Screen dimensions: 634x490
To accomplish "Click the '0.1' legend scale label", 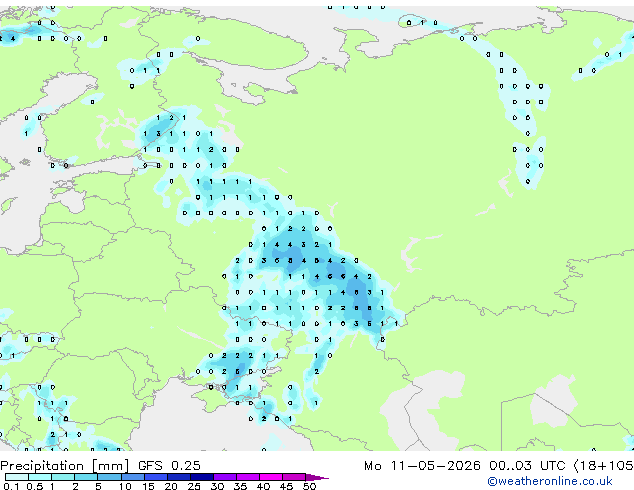I will 11,486.
